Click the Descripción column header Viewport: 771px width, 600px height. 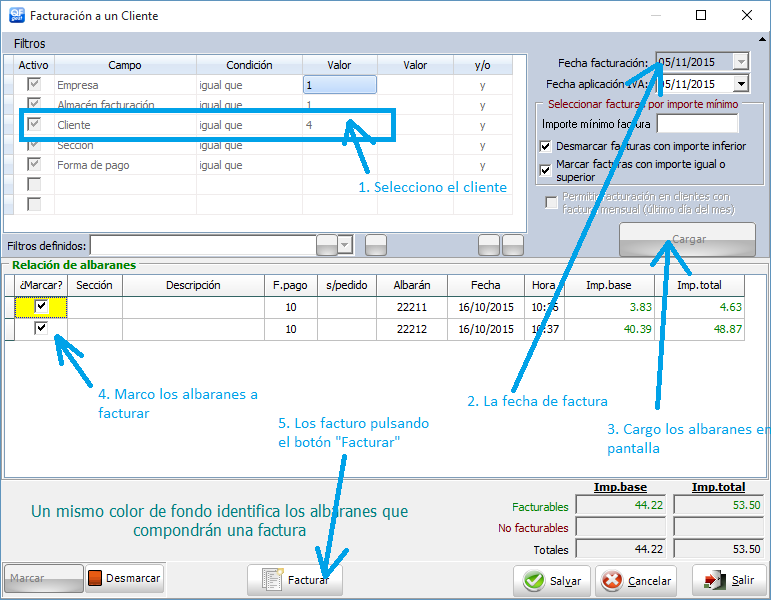[193, 285]
